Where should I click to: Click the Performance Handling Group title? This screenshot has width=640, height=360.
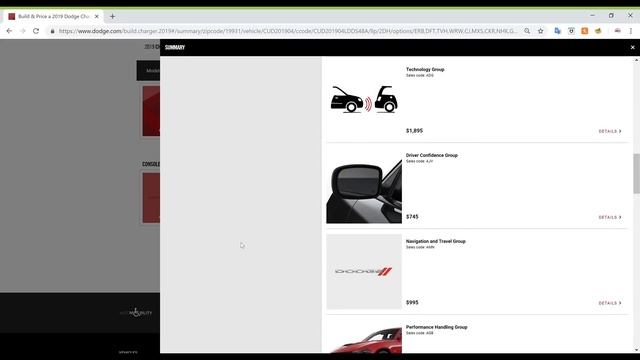click(x=436, y=327)
